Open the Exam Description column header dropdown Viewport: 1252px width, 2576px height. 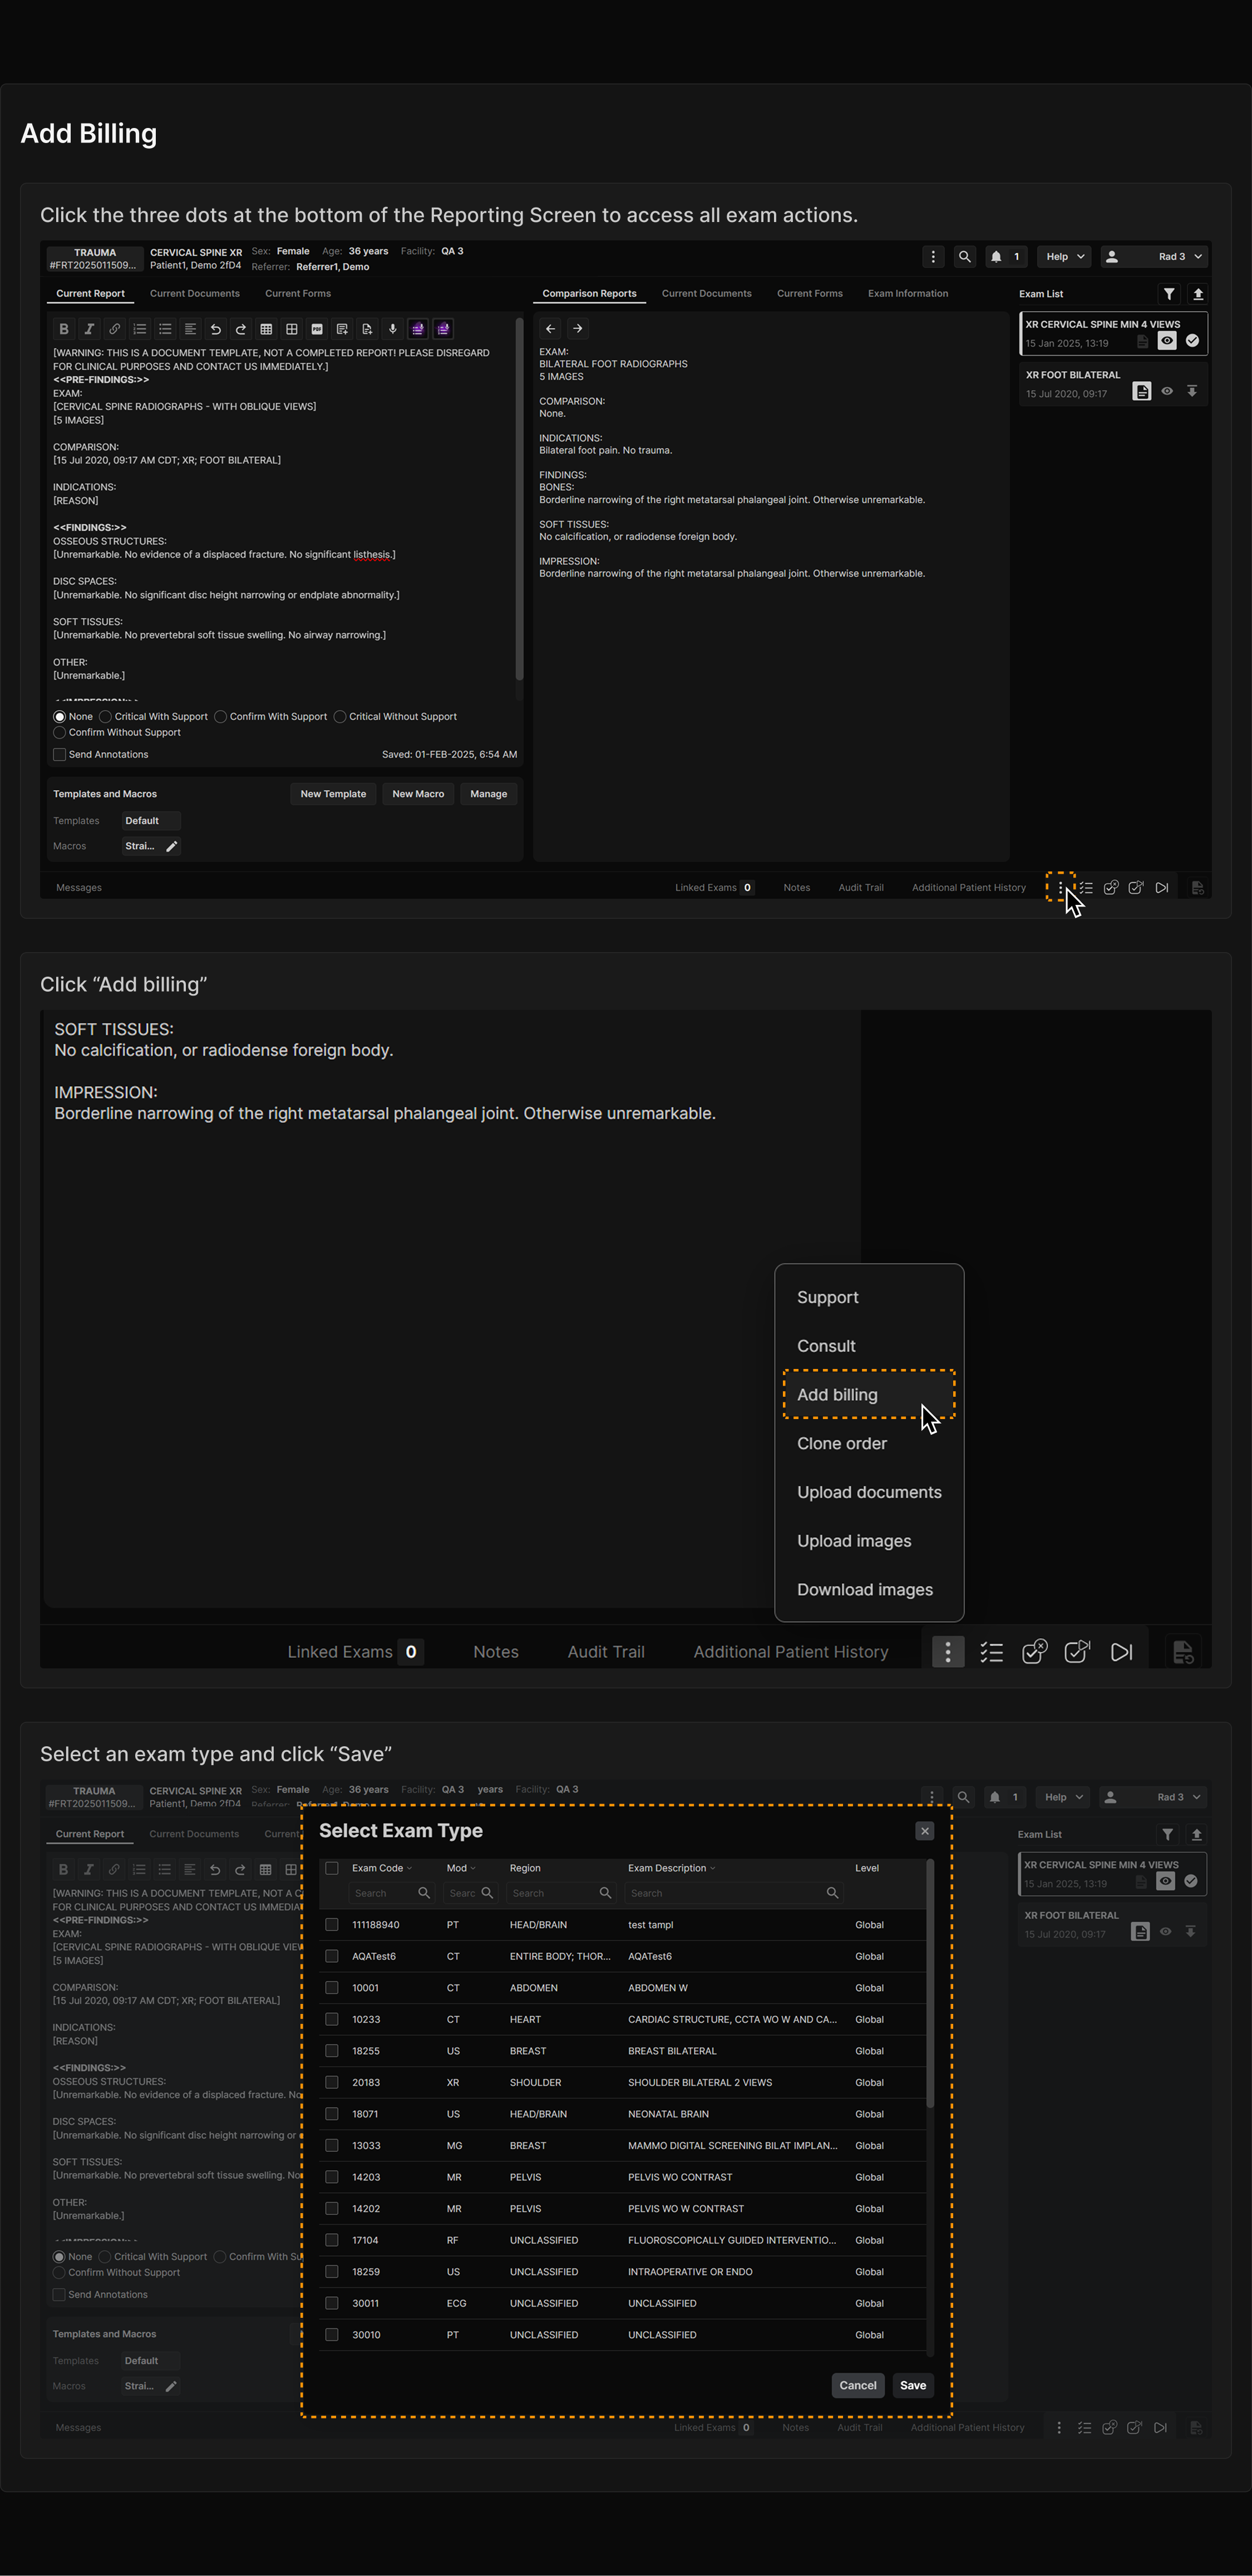point(713,1868)
